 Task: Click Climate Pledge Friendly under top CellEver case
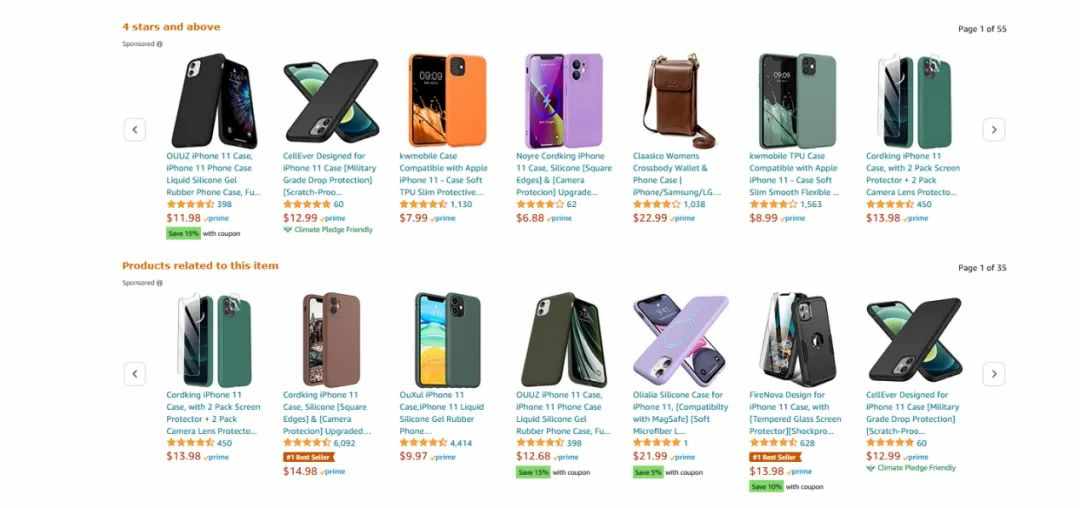328,230
